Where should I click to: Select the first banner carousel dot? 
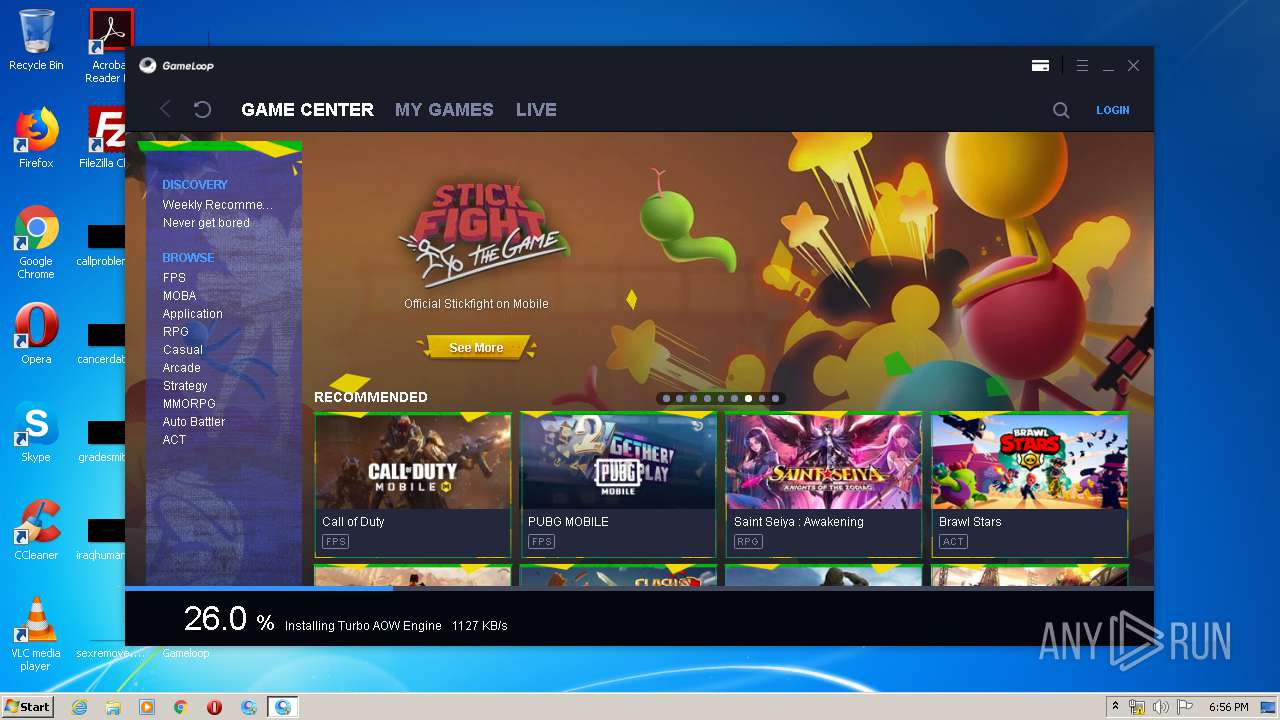coord(666,398)
